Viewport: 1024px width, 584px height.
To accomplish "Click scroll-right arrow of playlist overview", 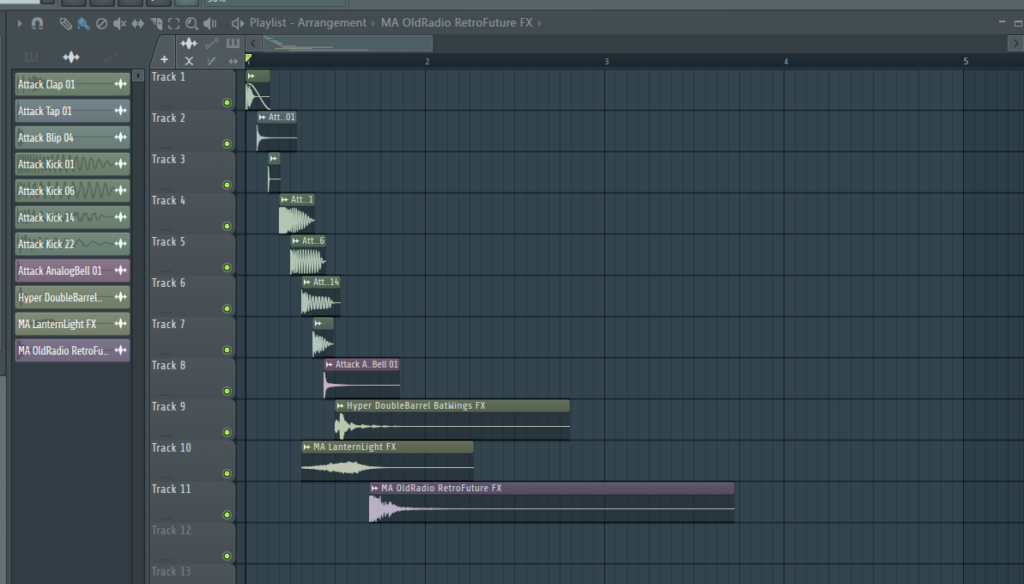I will [1015, 44].
